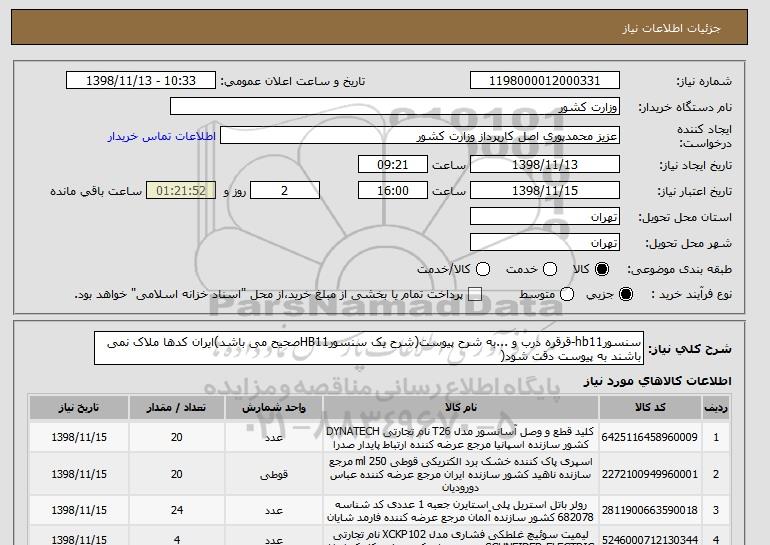The width and height of the screenshot is (770, 545).
Task: Click product code 2811900663590018
Action: coord(649,511)
